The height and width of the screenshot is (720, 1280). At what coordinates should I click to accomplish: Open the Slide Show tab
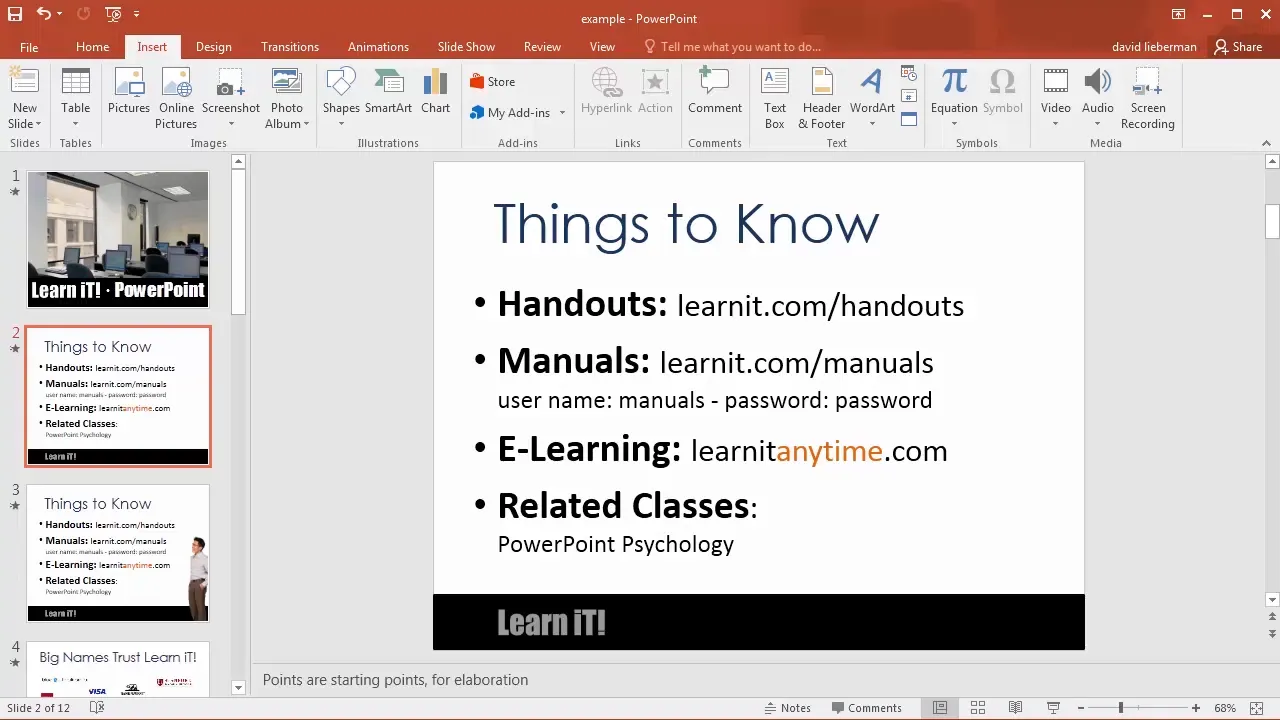click(x=466, y=47)
